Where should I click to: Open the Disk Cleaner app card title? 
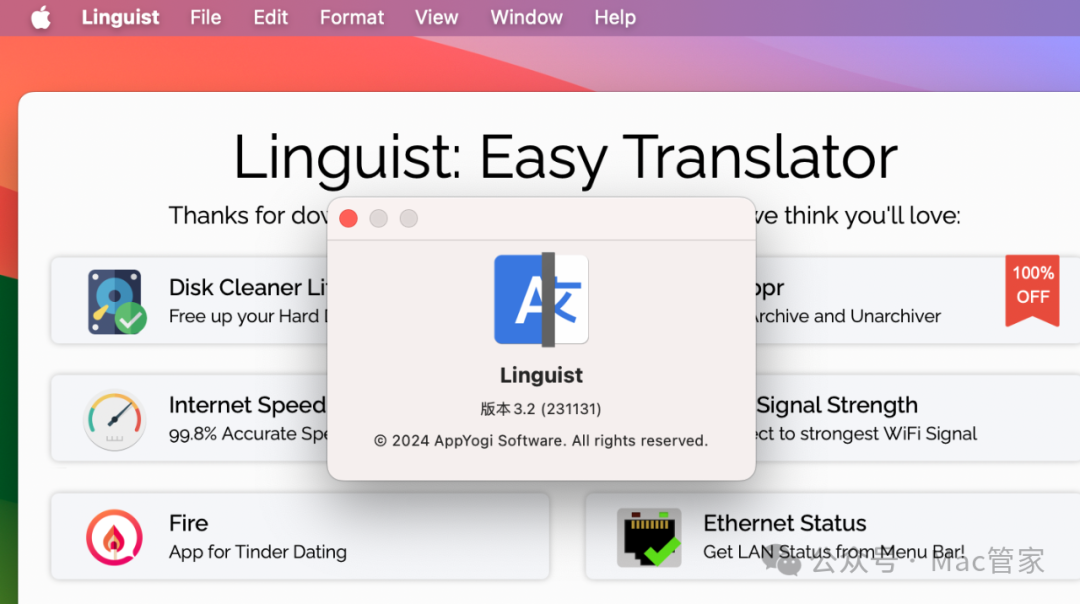coord(248,287)
